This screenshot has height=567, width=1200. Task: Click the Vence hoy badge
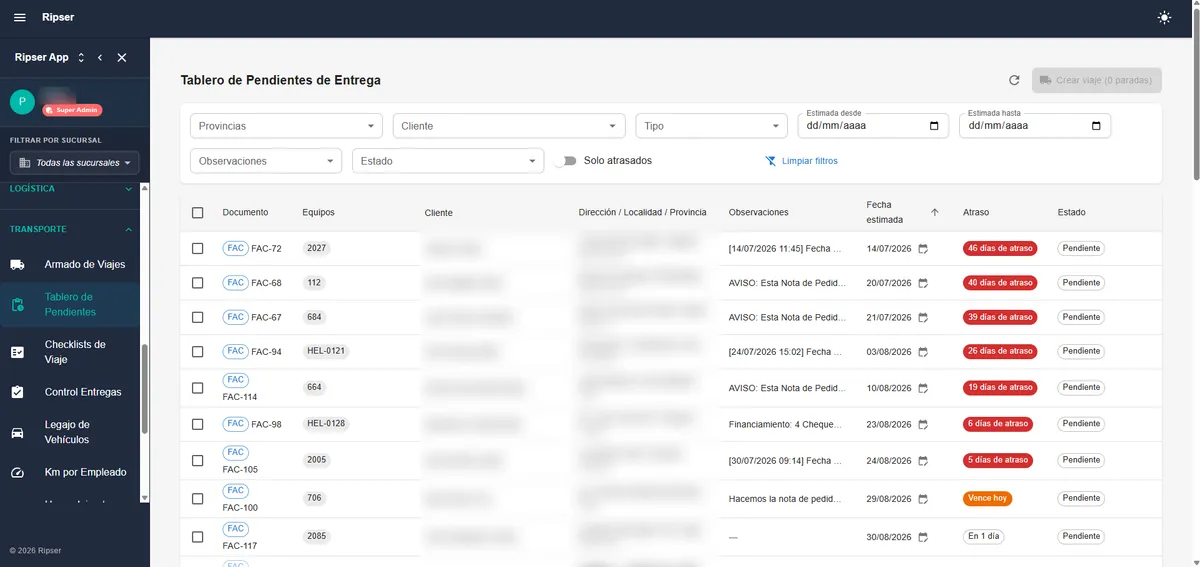click(987, 498)
